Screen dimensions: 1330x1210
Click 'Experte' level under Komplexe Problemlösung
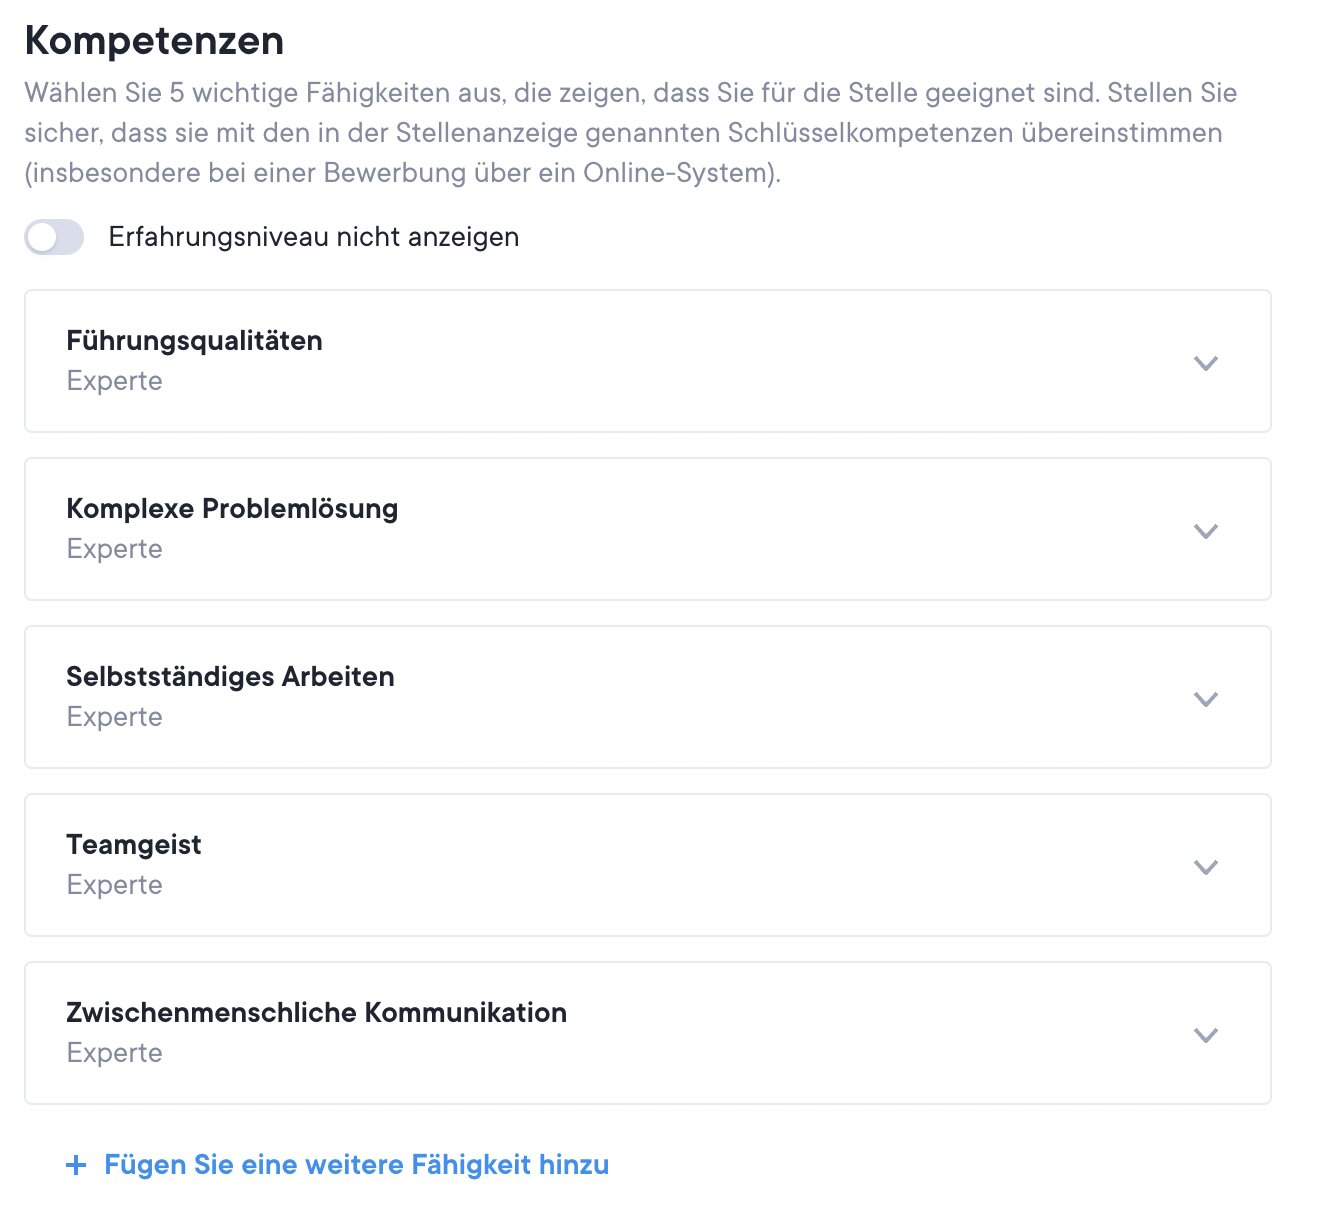[114, 549]
